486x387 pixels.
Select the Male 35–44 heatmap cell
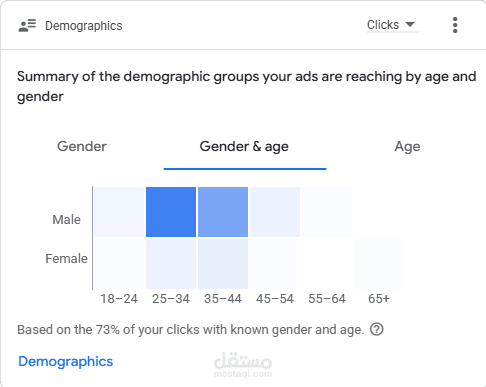[223, 212]
